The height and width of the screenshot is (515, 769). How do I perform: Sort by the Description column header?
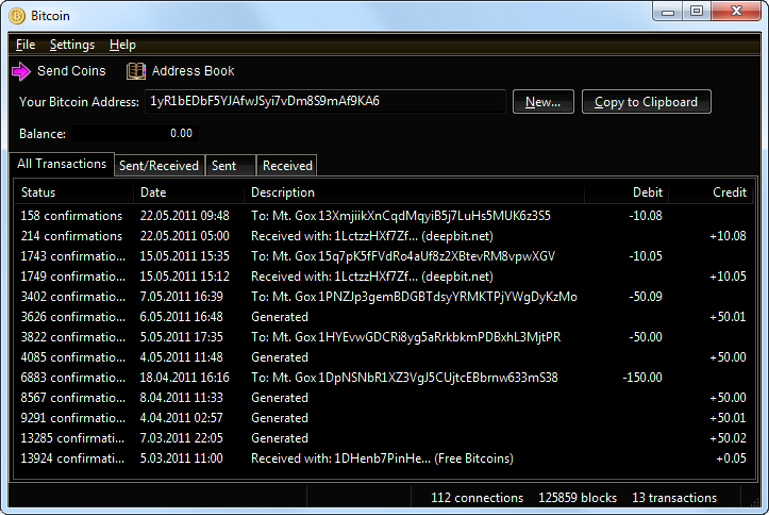pyautogui.click(x=414, y=192)
